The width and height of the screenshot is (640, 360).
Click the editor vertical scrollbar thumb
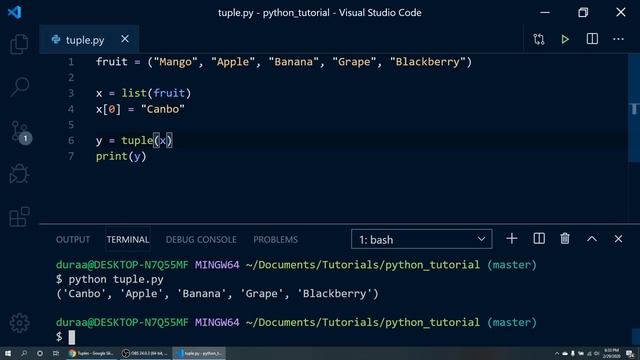634,109
